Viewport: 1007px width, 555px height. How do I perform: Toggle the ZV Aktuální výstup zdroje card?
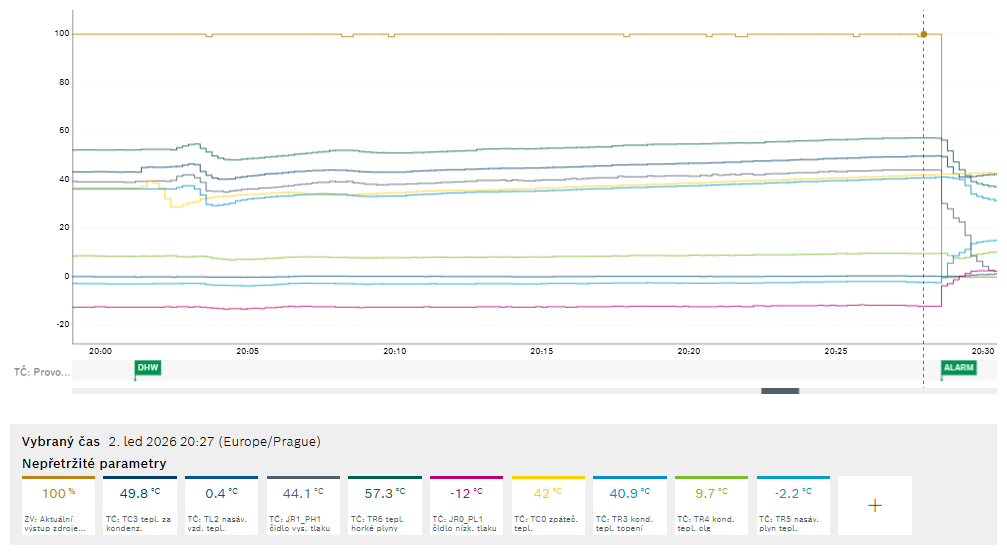click(58, 505)
